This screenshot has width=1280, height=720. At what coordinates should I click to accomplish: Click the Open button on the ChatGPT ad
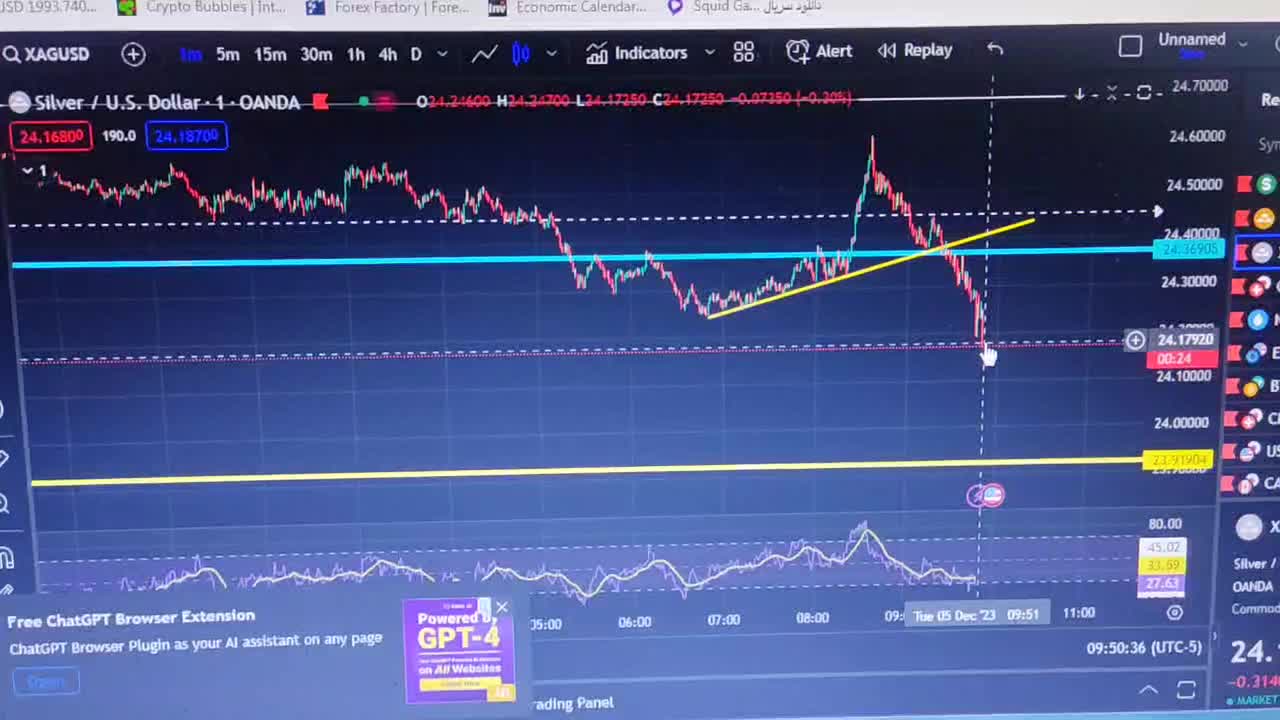(46, 681)
